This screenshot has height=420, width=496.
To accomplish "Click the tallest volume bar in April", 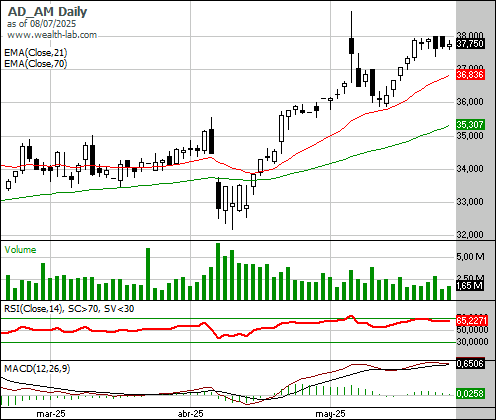I will 218,271.
